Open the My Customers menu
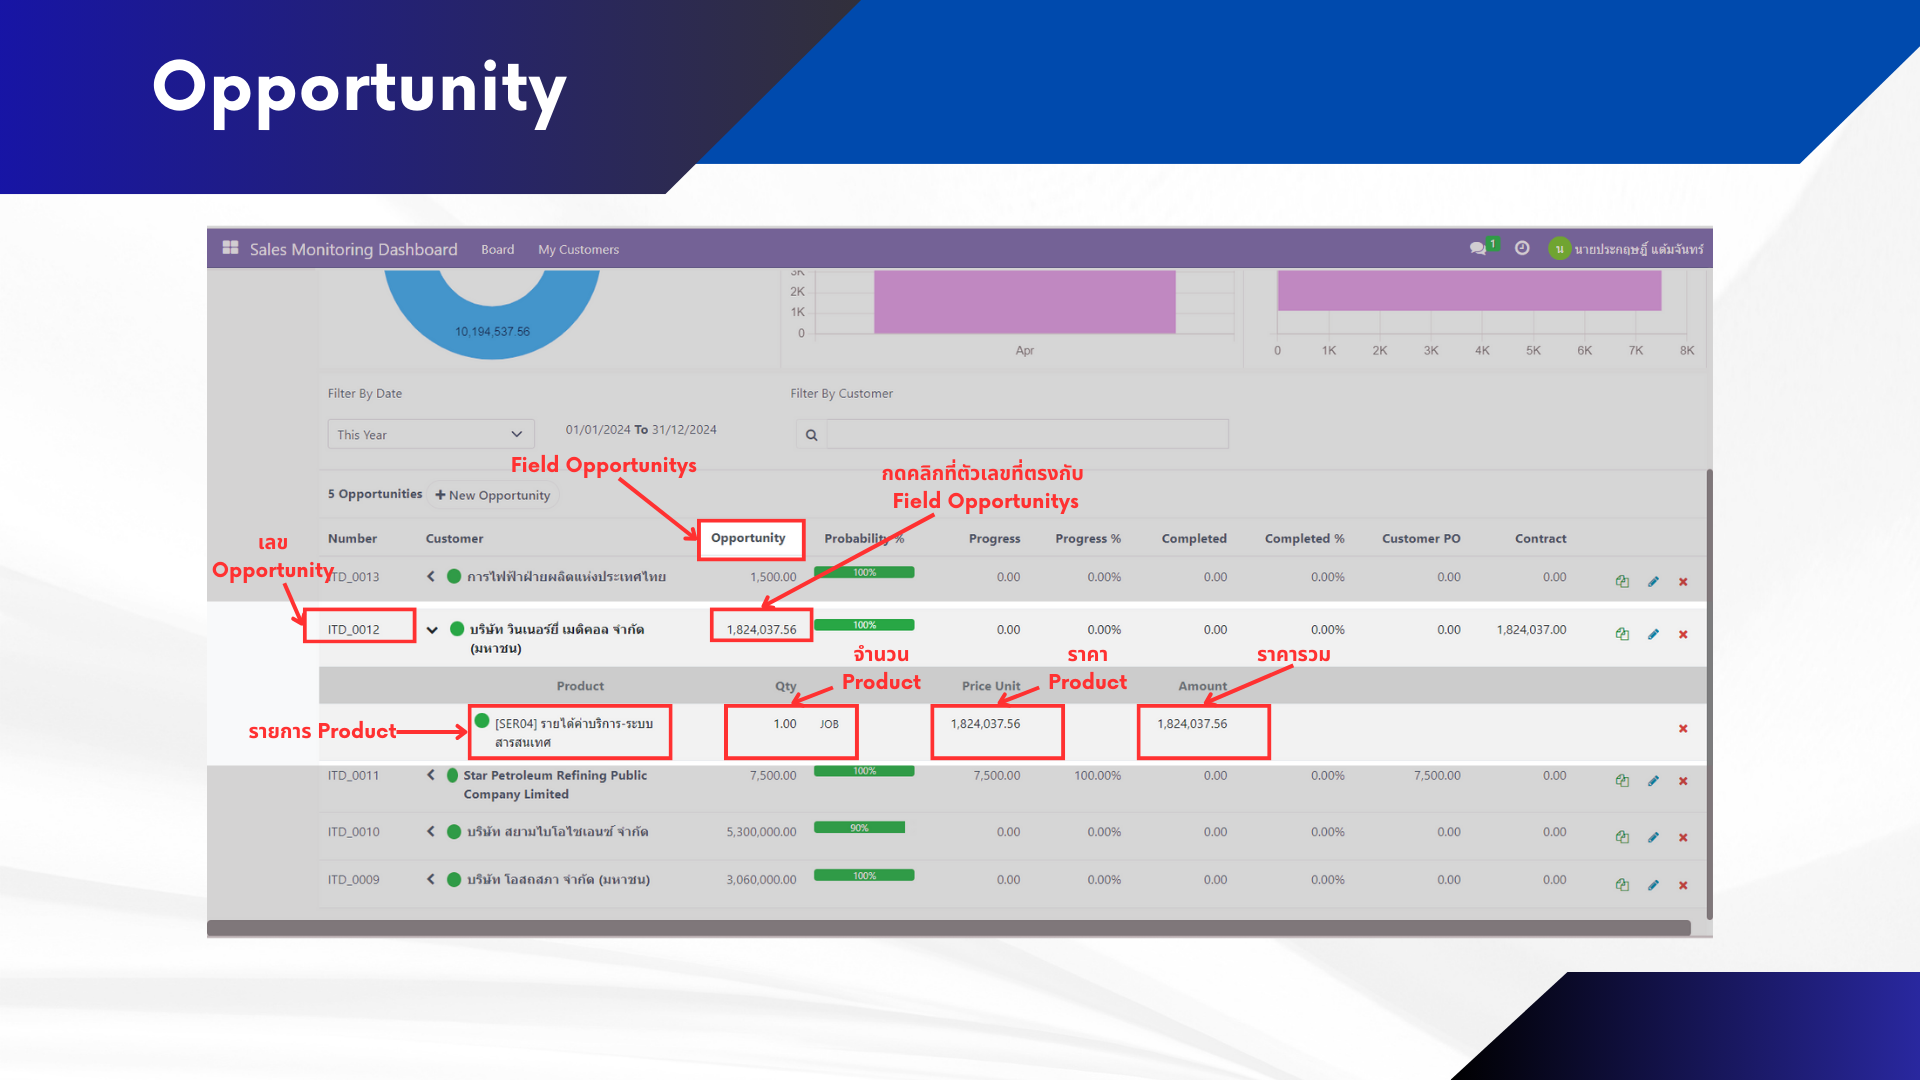 click(x=578, y=250)
